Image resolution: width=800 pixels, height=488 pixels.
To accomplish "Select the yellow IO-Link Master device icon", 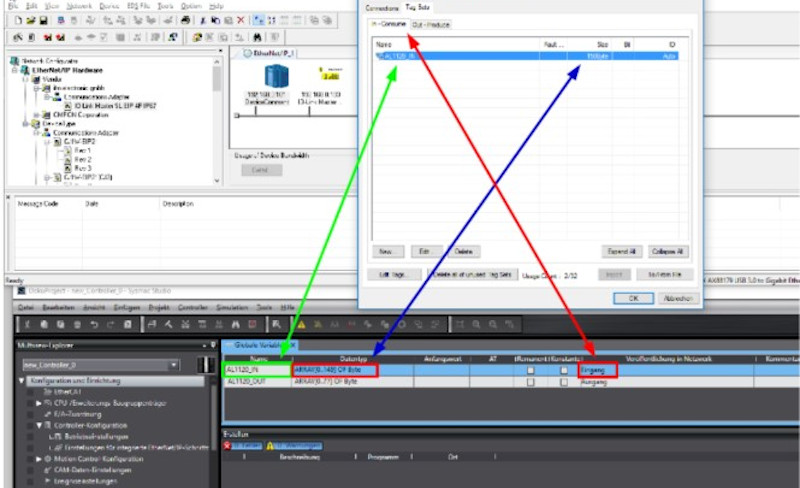I will [328, 76].
